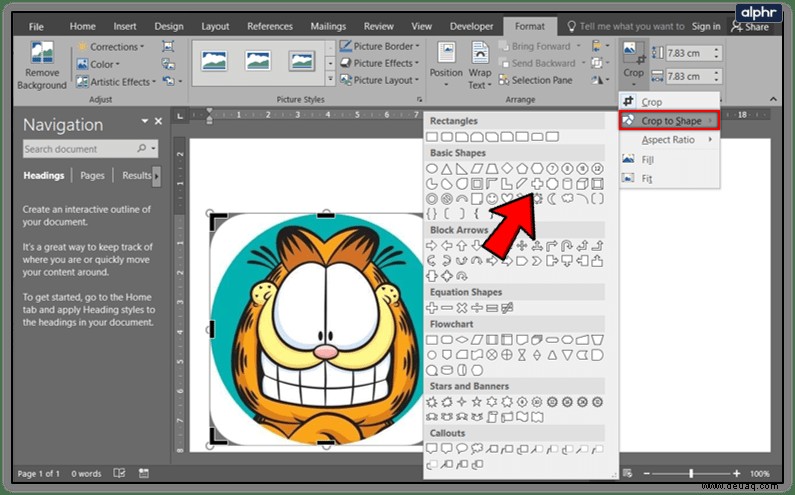Choose the oval callout shape
This screenshot has width=795, height=495.
pyautogui.click(x=462, y=449)
